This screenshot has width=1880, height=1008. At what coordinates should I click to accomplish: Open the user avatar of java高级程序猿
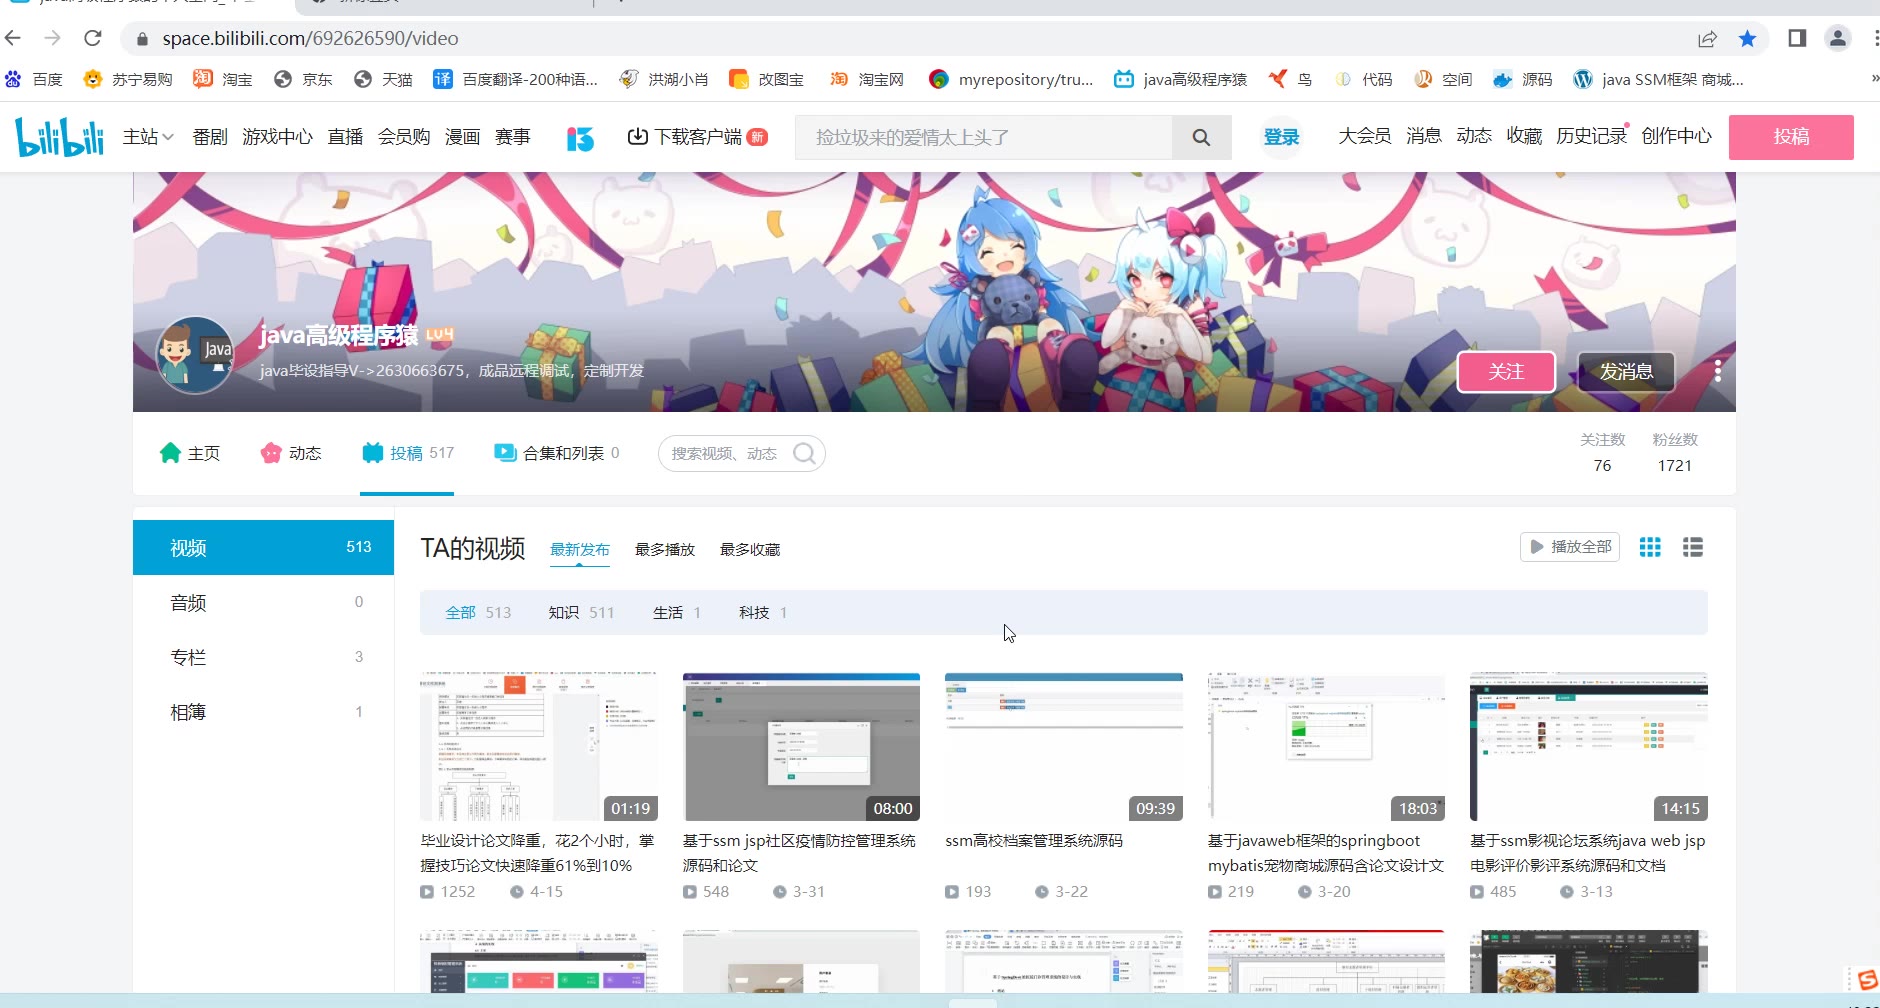click(x=195, y=356)
